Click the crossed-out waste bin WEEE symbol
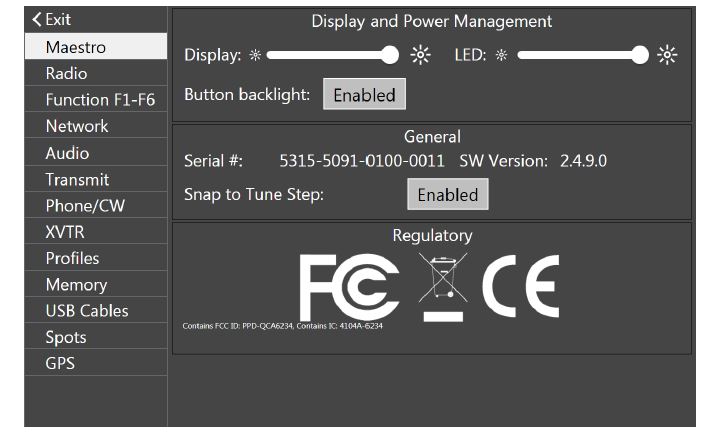 click(443, 287)
